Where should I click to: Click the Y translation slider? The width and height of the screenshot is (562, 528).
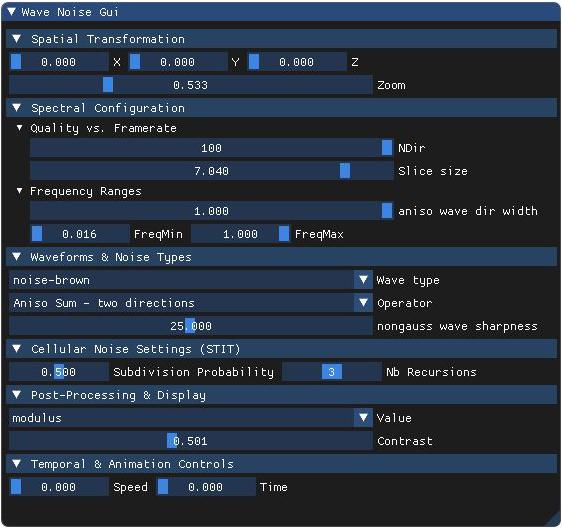click(178, 62)
